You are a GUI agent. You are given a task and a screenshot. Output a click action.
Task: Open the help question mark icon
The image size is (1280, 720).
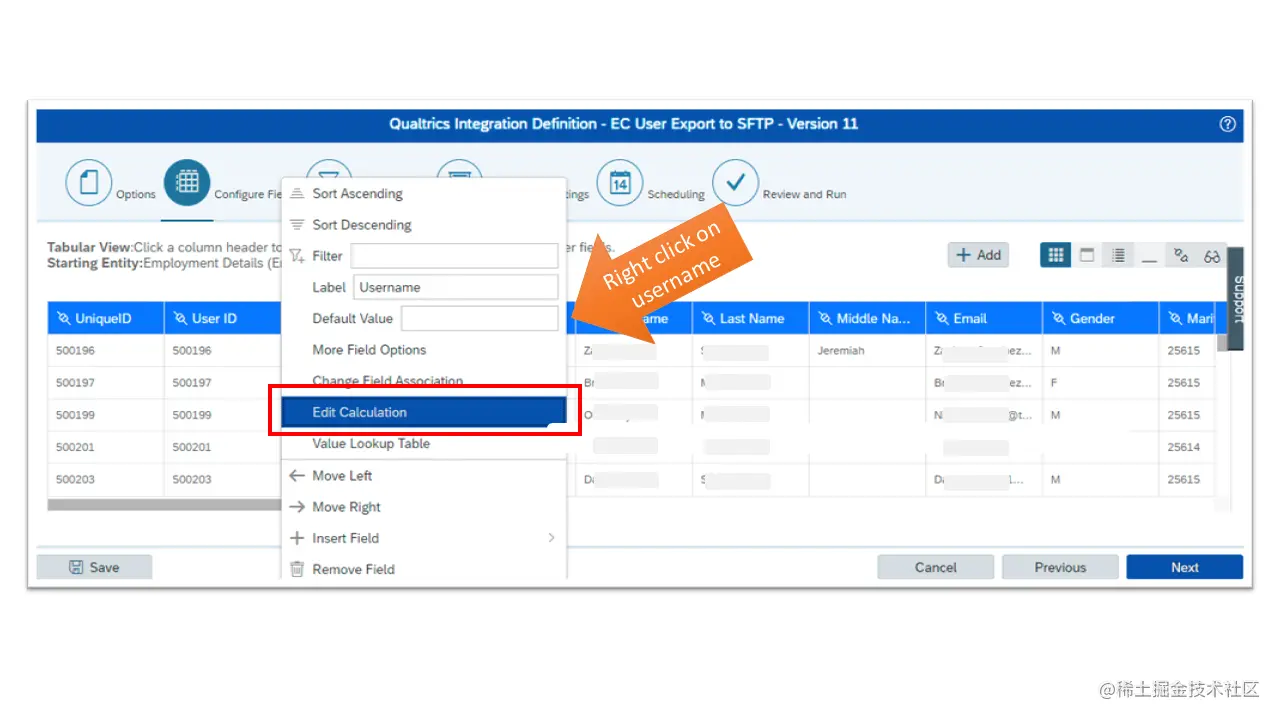coord(1227,124)
